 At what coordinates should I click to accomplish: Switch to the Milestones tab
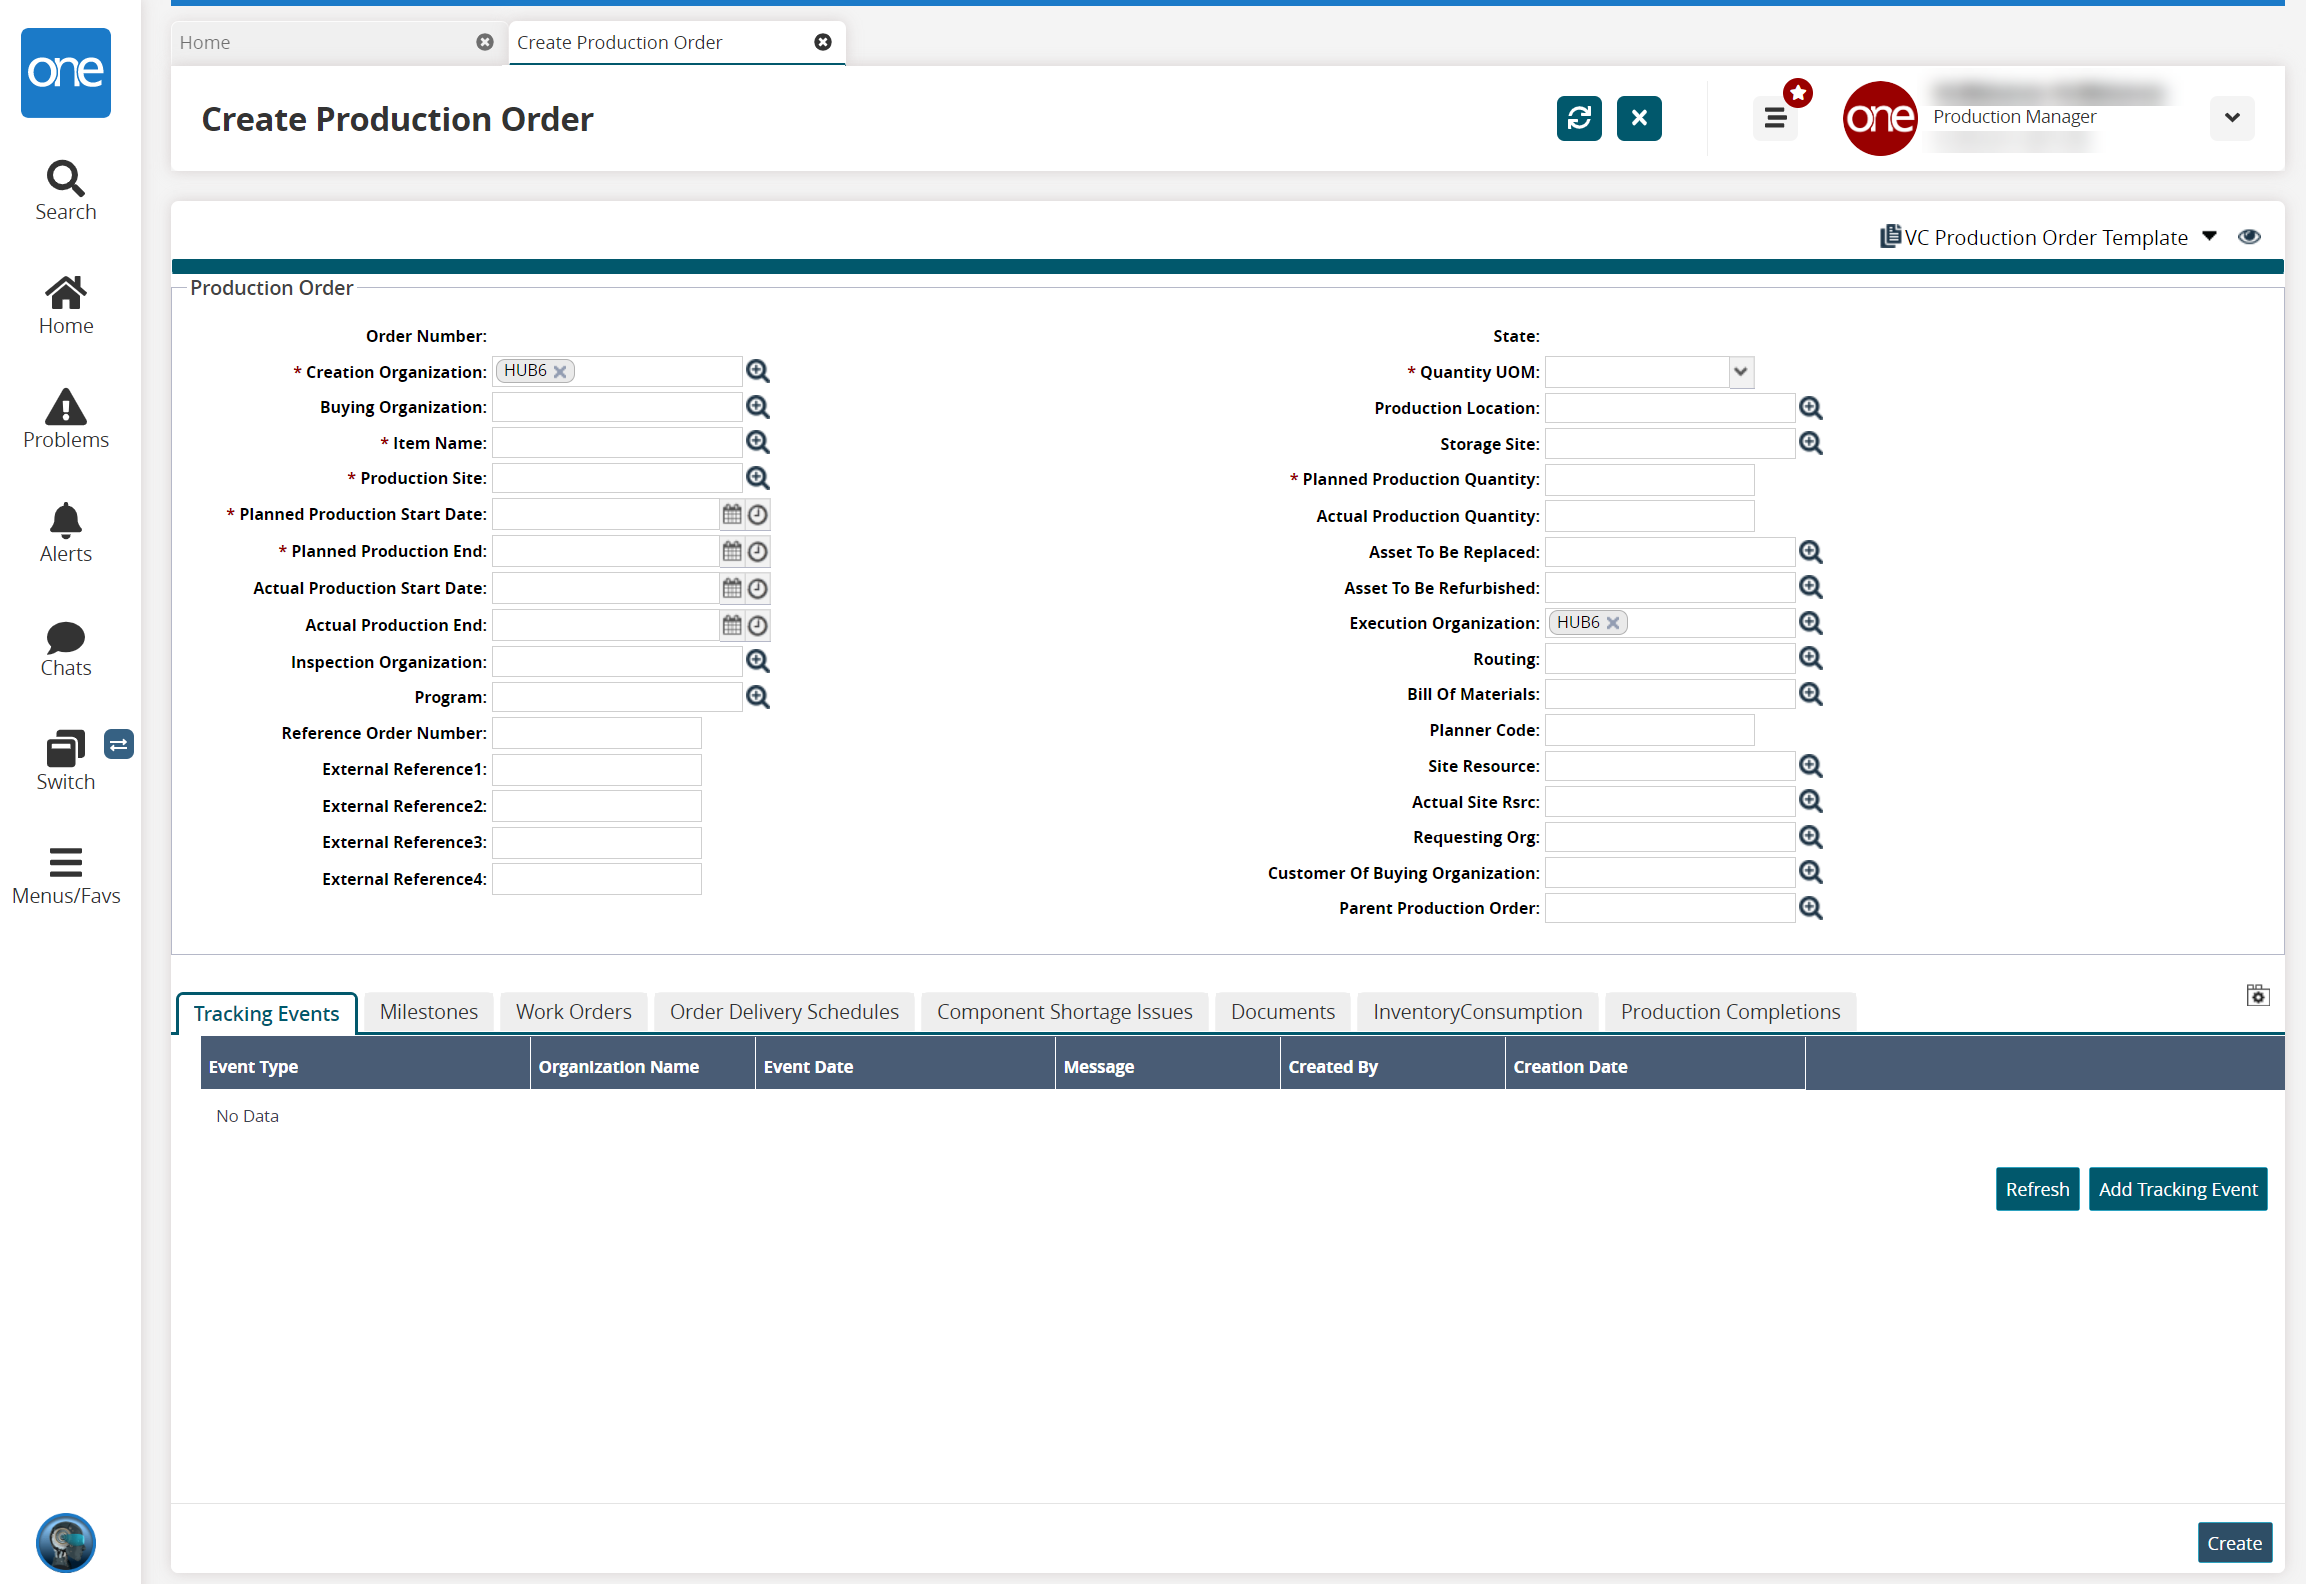coord(428,1012)
